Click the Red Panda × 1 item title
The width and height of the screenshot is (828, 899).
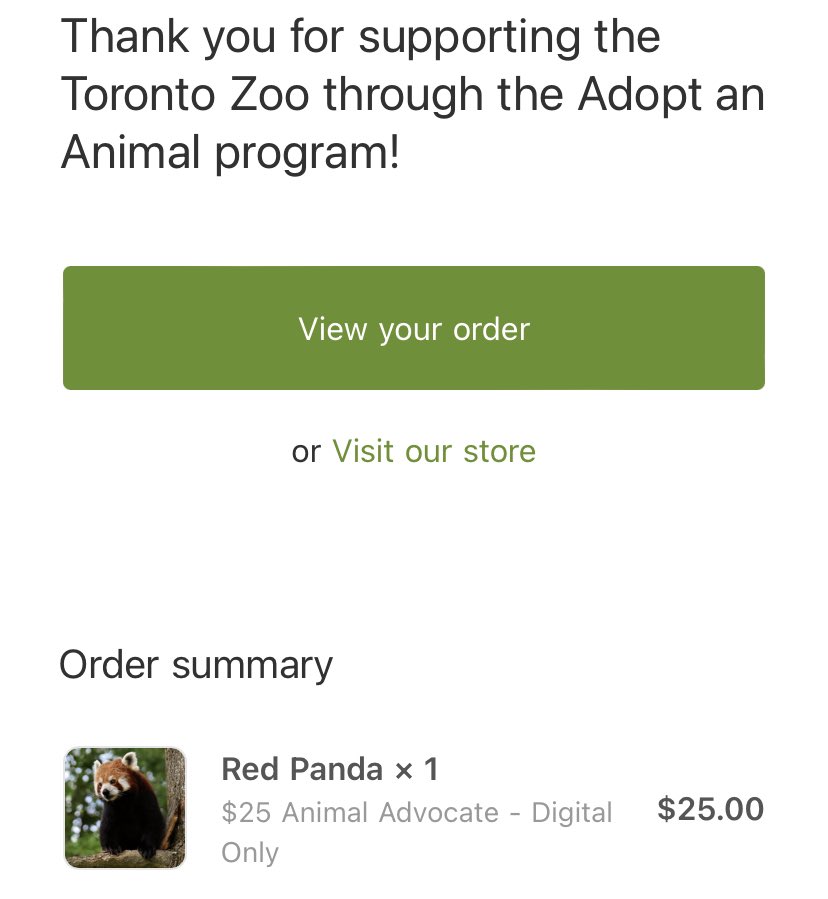pyautogui.click(x=330, y=769)
